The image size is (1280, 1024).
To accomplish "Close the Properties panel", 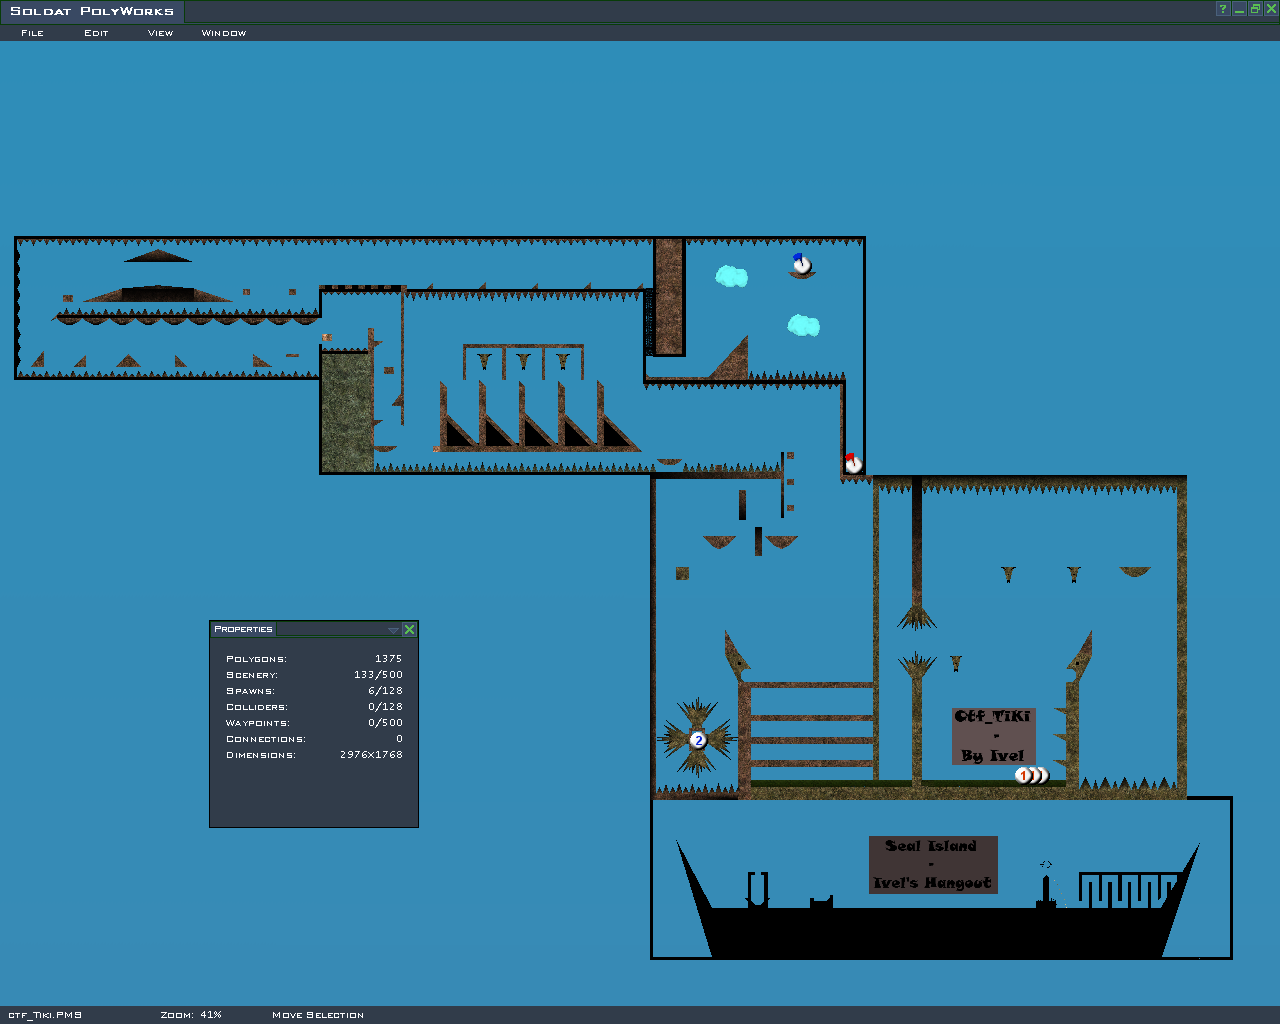I will [409, 629].
